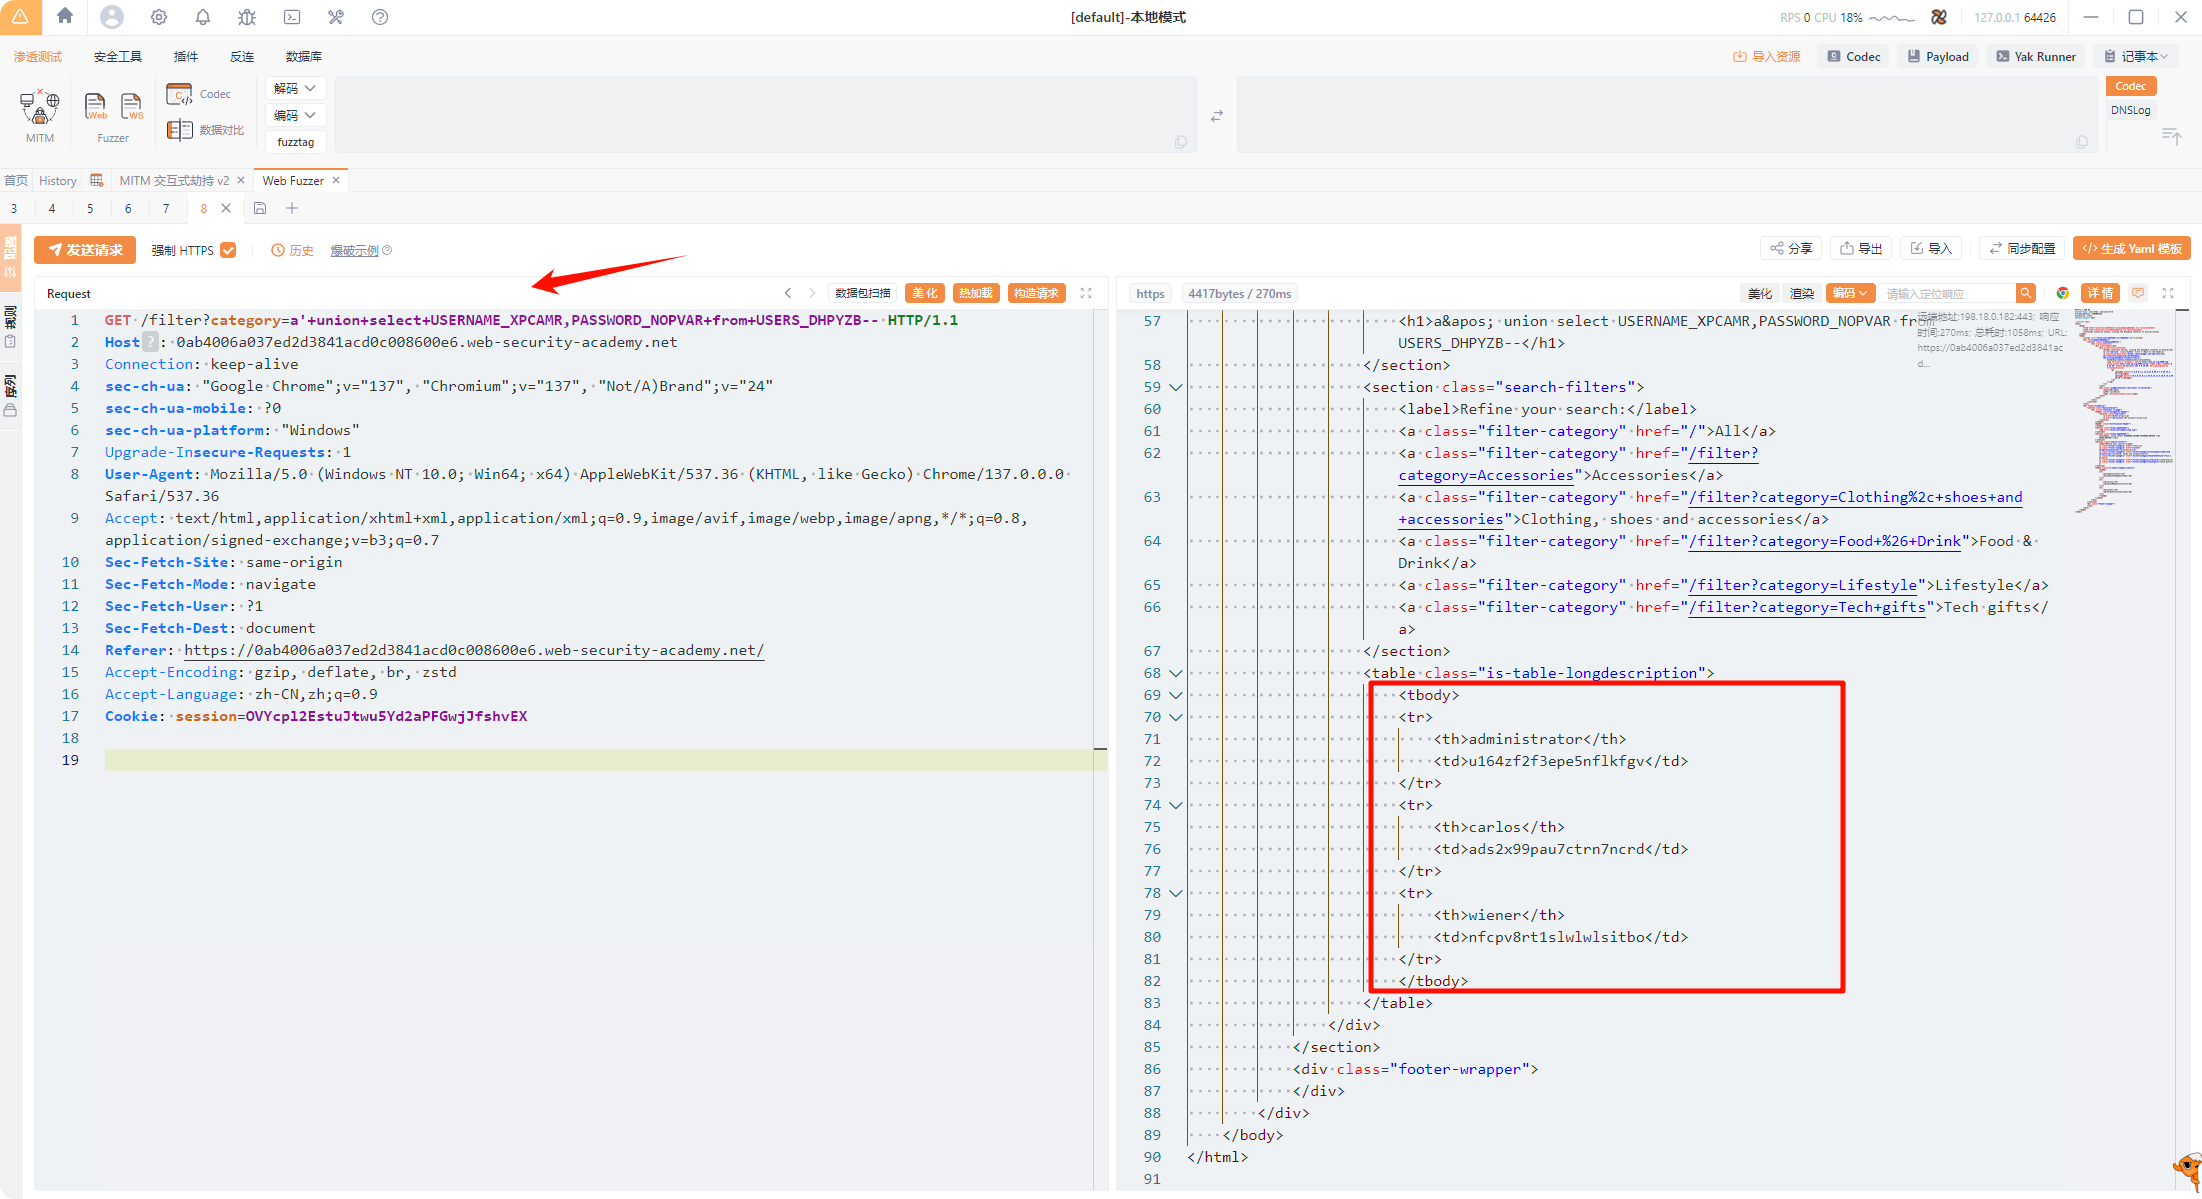The image size is (2202, 1199).
Task: Close the Web Fuzzer tab
Action: point(336,180)
